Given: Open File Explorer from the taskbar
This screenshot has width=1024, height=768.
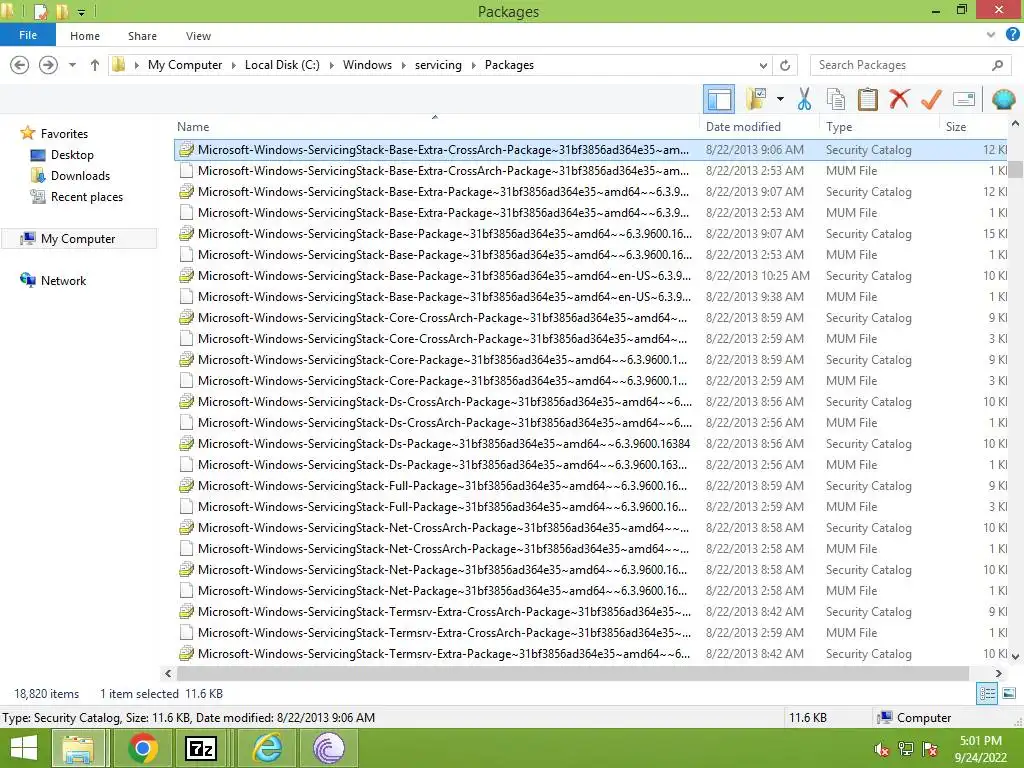Looking at the screenshot, I should (x=78, y=748).
